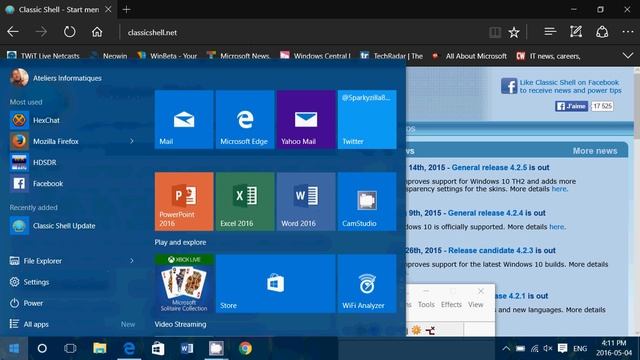Click Facebook J'aime like button
The height and width of the screenshot is (360, 640).
click(571, 106)
